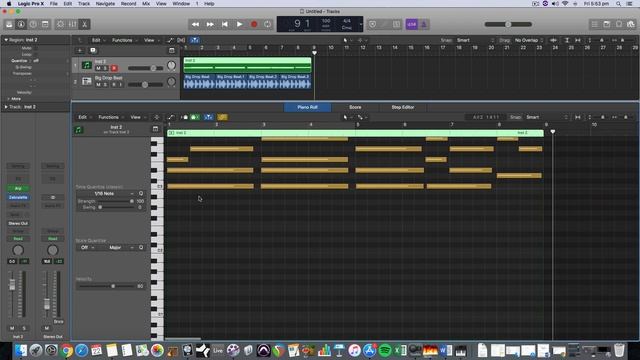The height and width of the screenshot is (360, 640).
Task: Switch to the Piano Roll tab
Action: pos(307,107)
